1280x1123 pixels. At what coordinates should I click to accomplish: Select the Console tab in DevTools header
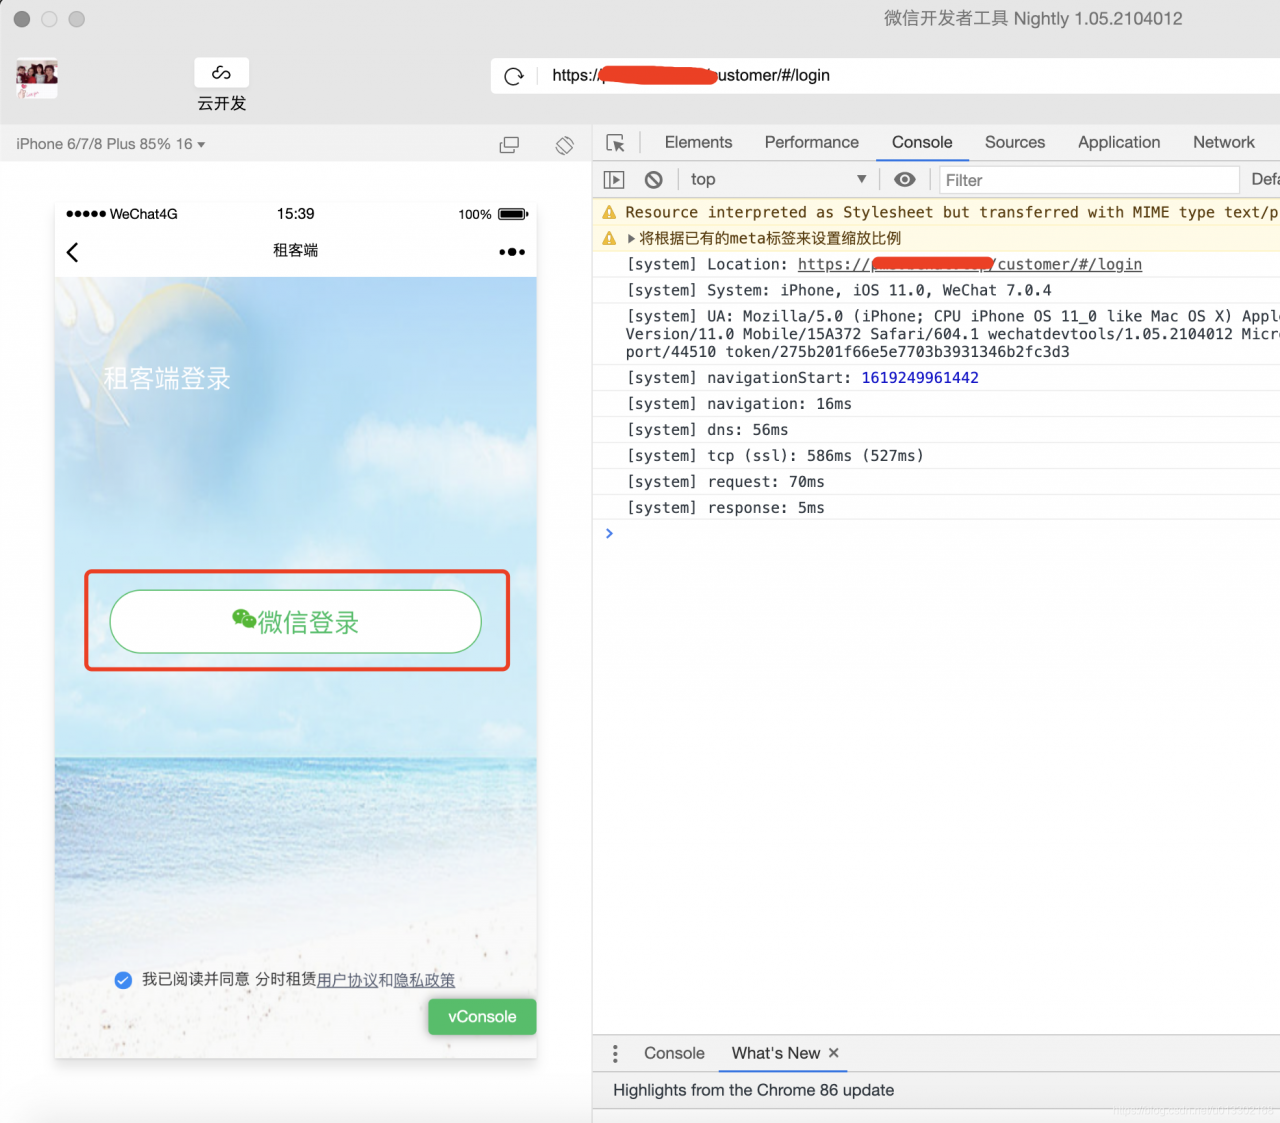(x=922, y=142)
